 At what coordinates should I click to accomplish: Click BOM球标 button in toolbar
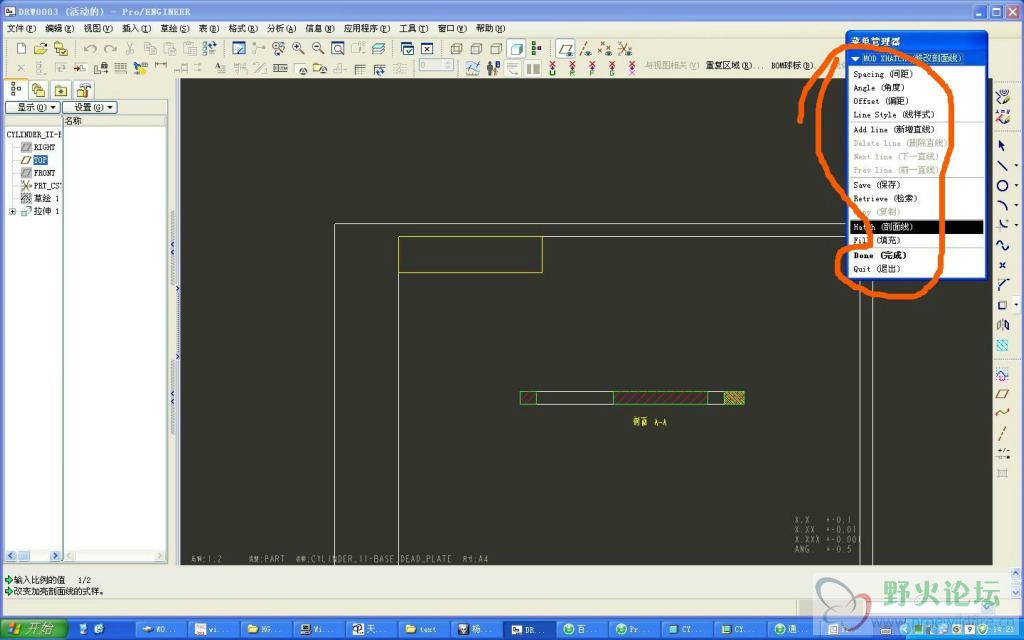pos(793,65)
